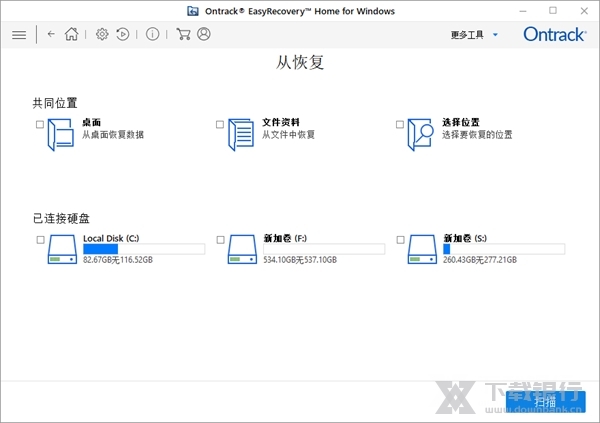Screen dimensions: 600x423
Task: Click the Local Disk (C:) label
Action: tap(111, 238)
